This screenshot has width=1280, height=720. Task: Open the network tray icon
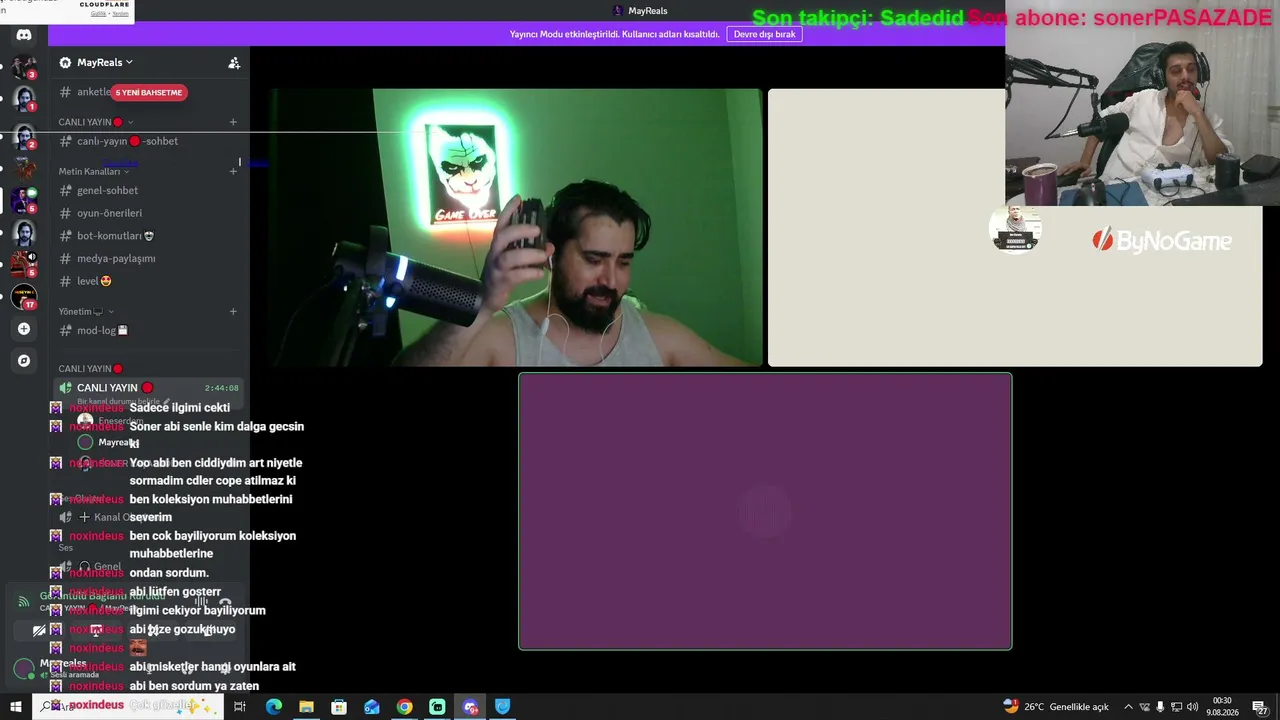(1176, 707)
